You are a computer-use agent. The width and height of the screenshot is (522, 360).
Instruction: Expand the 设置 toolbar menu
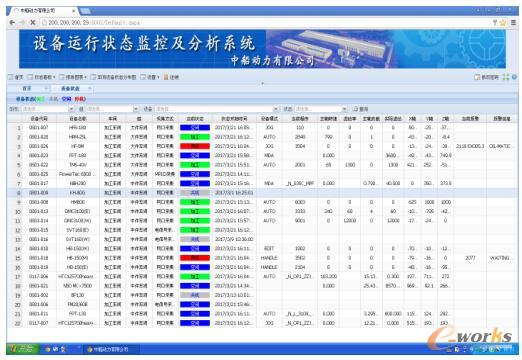tap(150, 77)
